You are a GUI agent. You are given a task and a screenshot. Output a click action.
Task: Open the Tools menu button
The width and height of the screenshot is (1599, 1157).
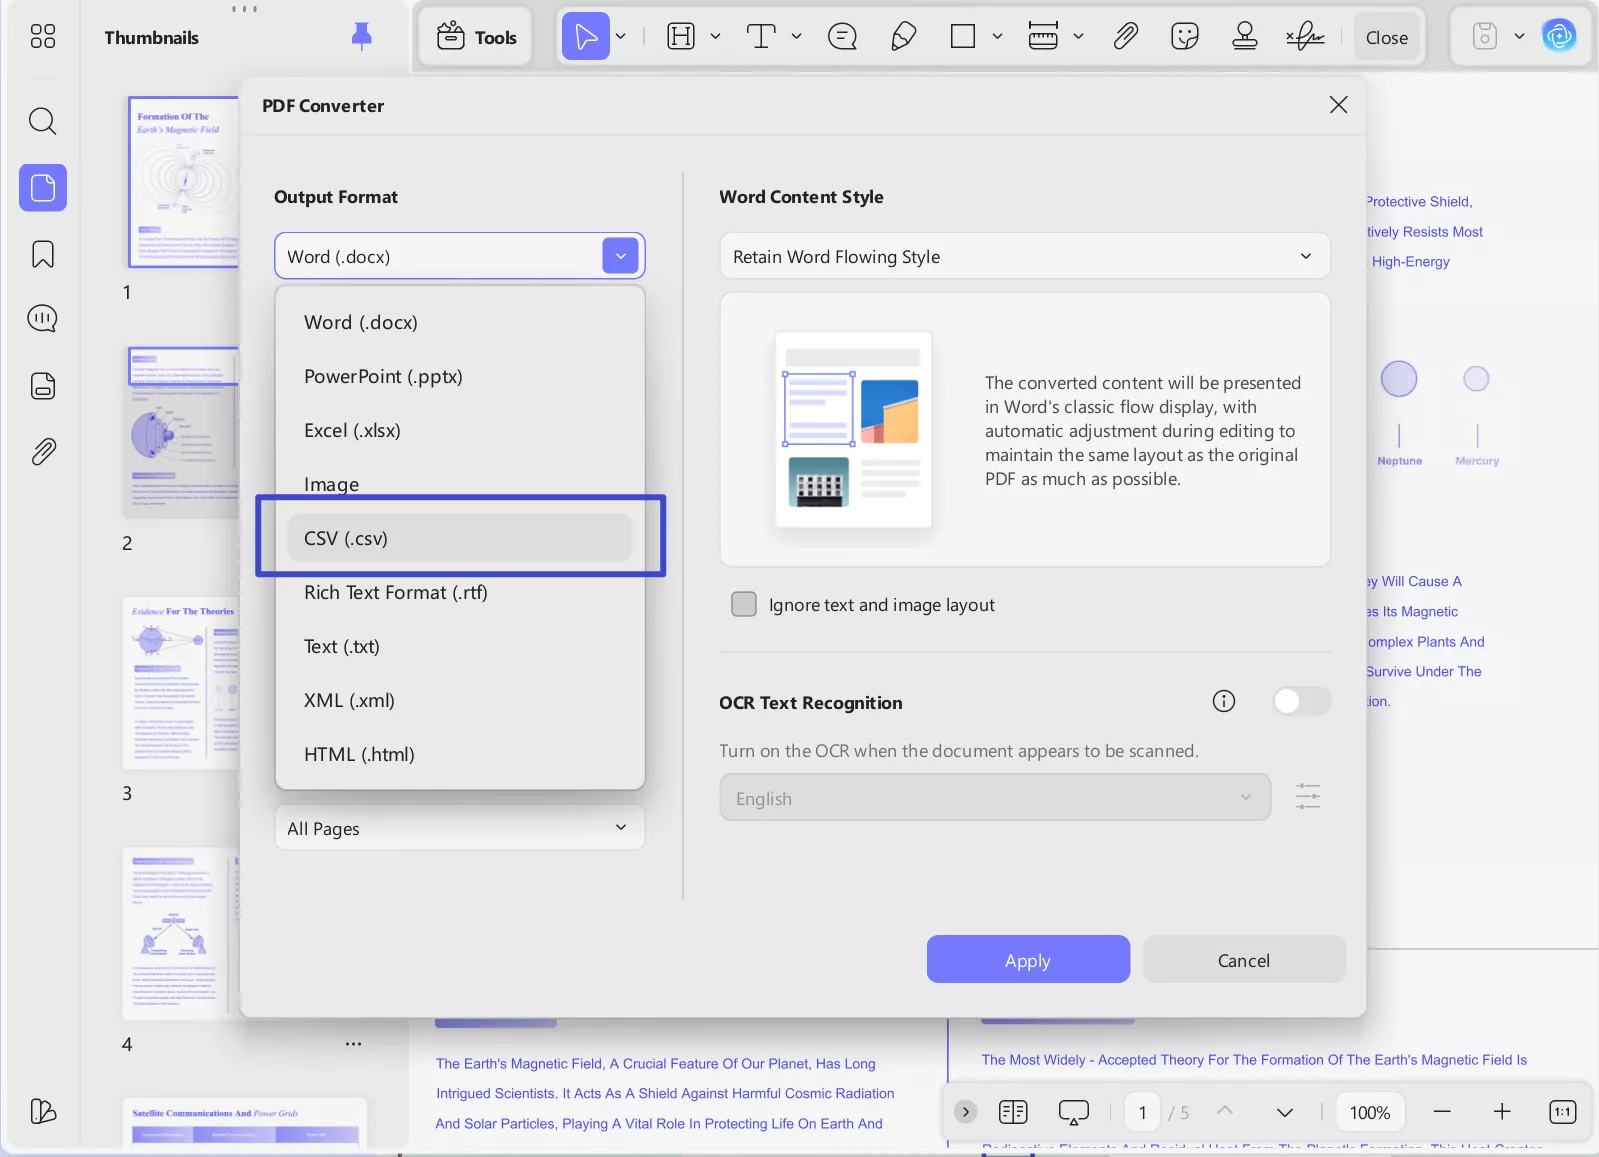(476, 37)
